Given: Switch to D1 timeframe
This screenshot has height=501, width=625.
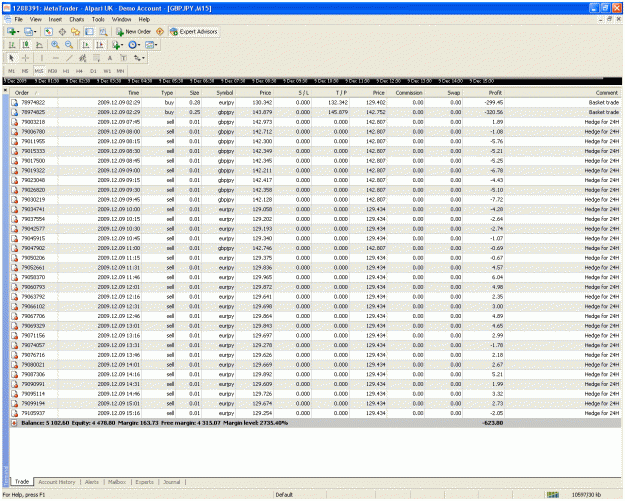Looking at the screenshot, I should pyautogui.click(x=93, y=71).
